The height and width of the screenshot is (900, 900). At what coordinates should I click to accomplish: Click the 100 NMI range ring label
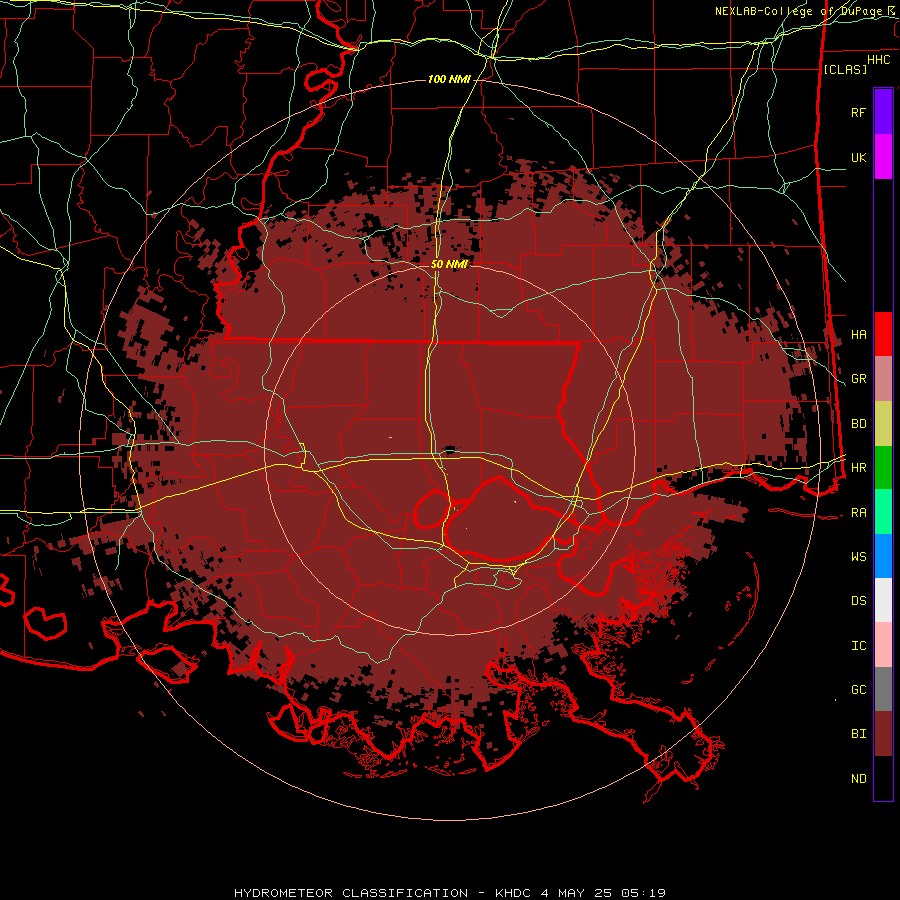coord(449,79)
